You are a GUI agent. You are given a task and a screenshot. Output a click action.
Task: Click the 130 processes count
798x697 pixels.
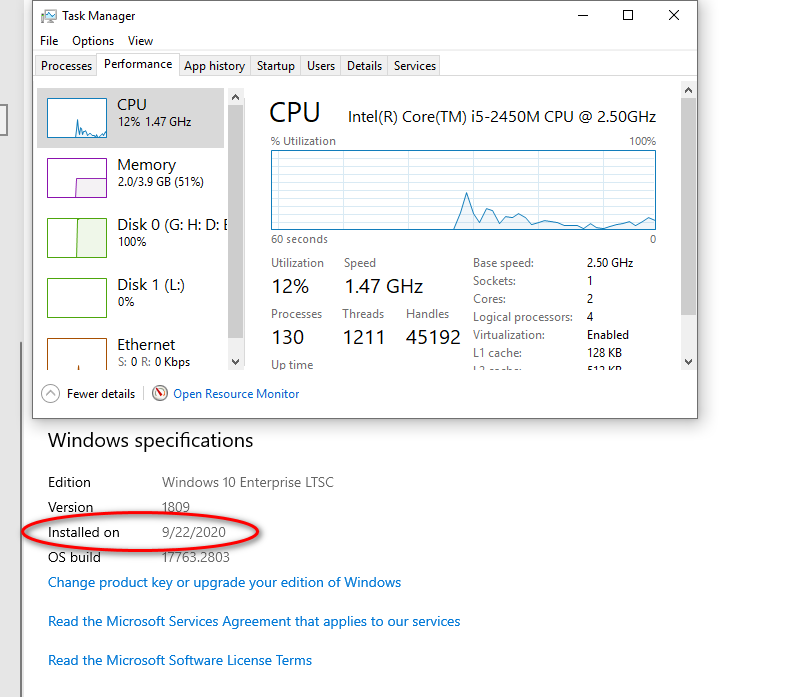(x=288, y=337)
